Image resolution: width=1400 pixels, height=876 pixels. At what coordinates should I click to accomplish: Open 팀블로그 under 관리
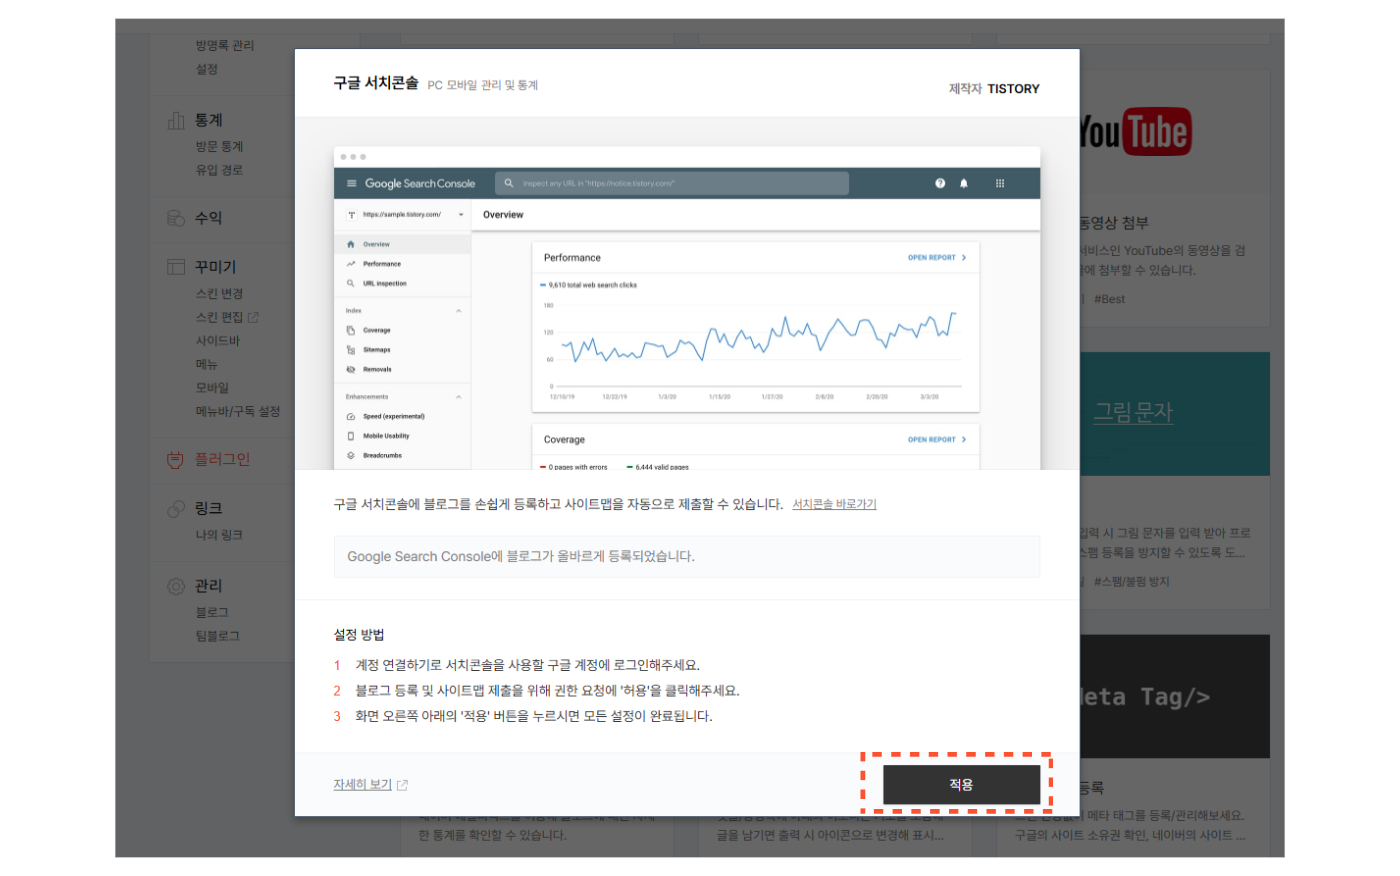point(217,636)
